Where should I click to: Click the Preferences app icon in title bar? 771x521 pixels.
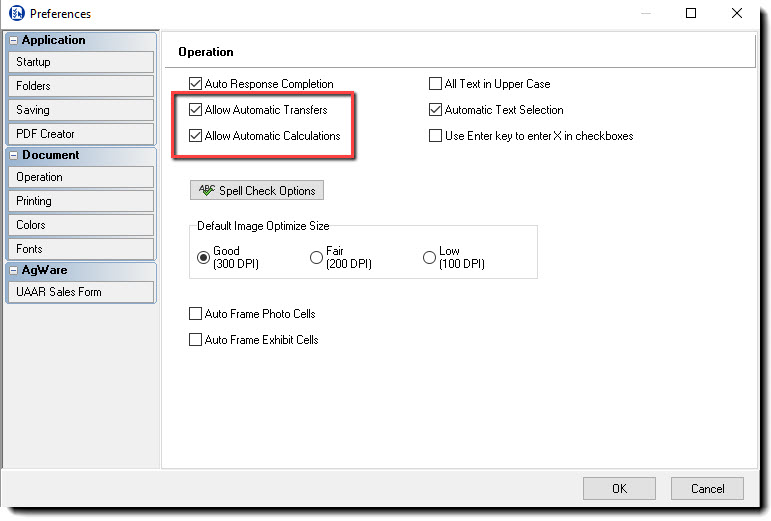coord(16,14)
